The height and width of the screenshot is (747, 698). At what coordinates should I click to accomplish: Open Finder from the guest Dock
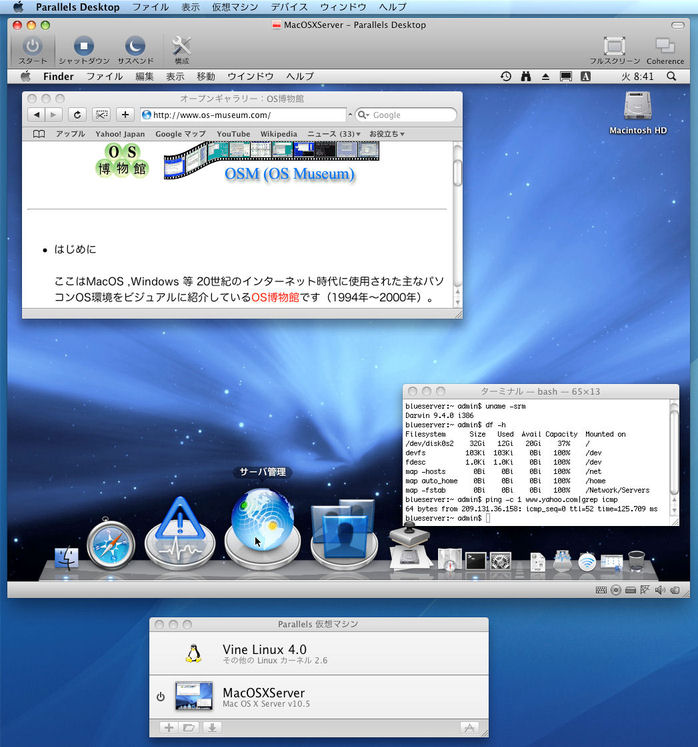(x=67, y=558)
